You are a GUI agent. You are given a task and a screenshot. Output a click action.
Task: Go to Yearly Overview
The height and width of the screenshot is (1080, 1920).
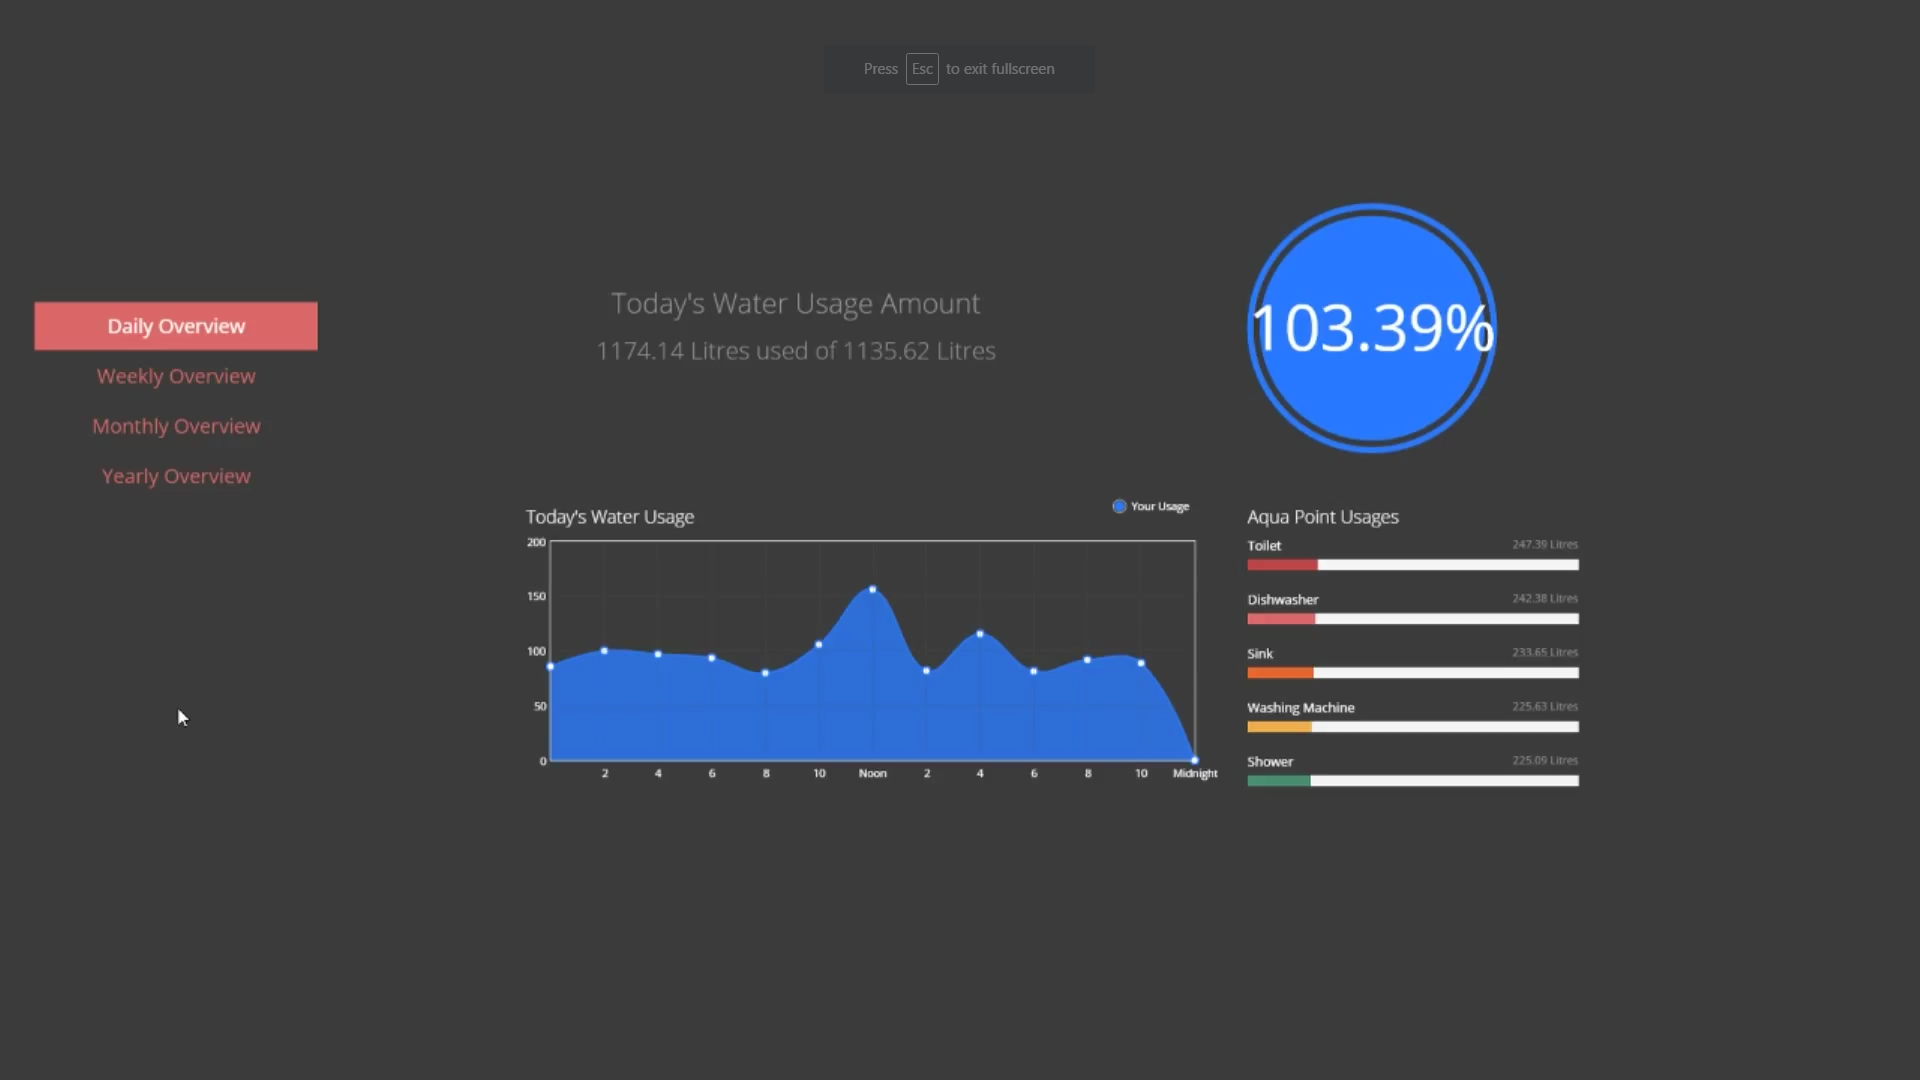tap(176, 476)
